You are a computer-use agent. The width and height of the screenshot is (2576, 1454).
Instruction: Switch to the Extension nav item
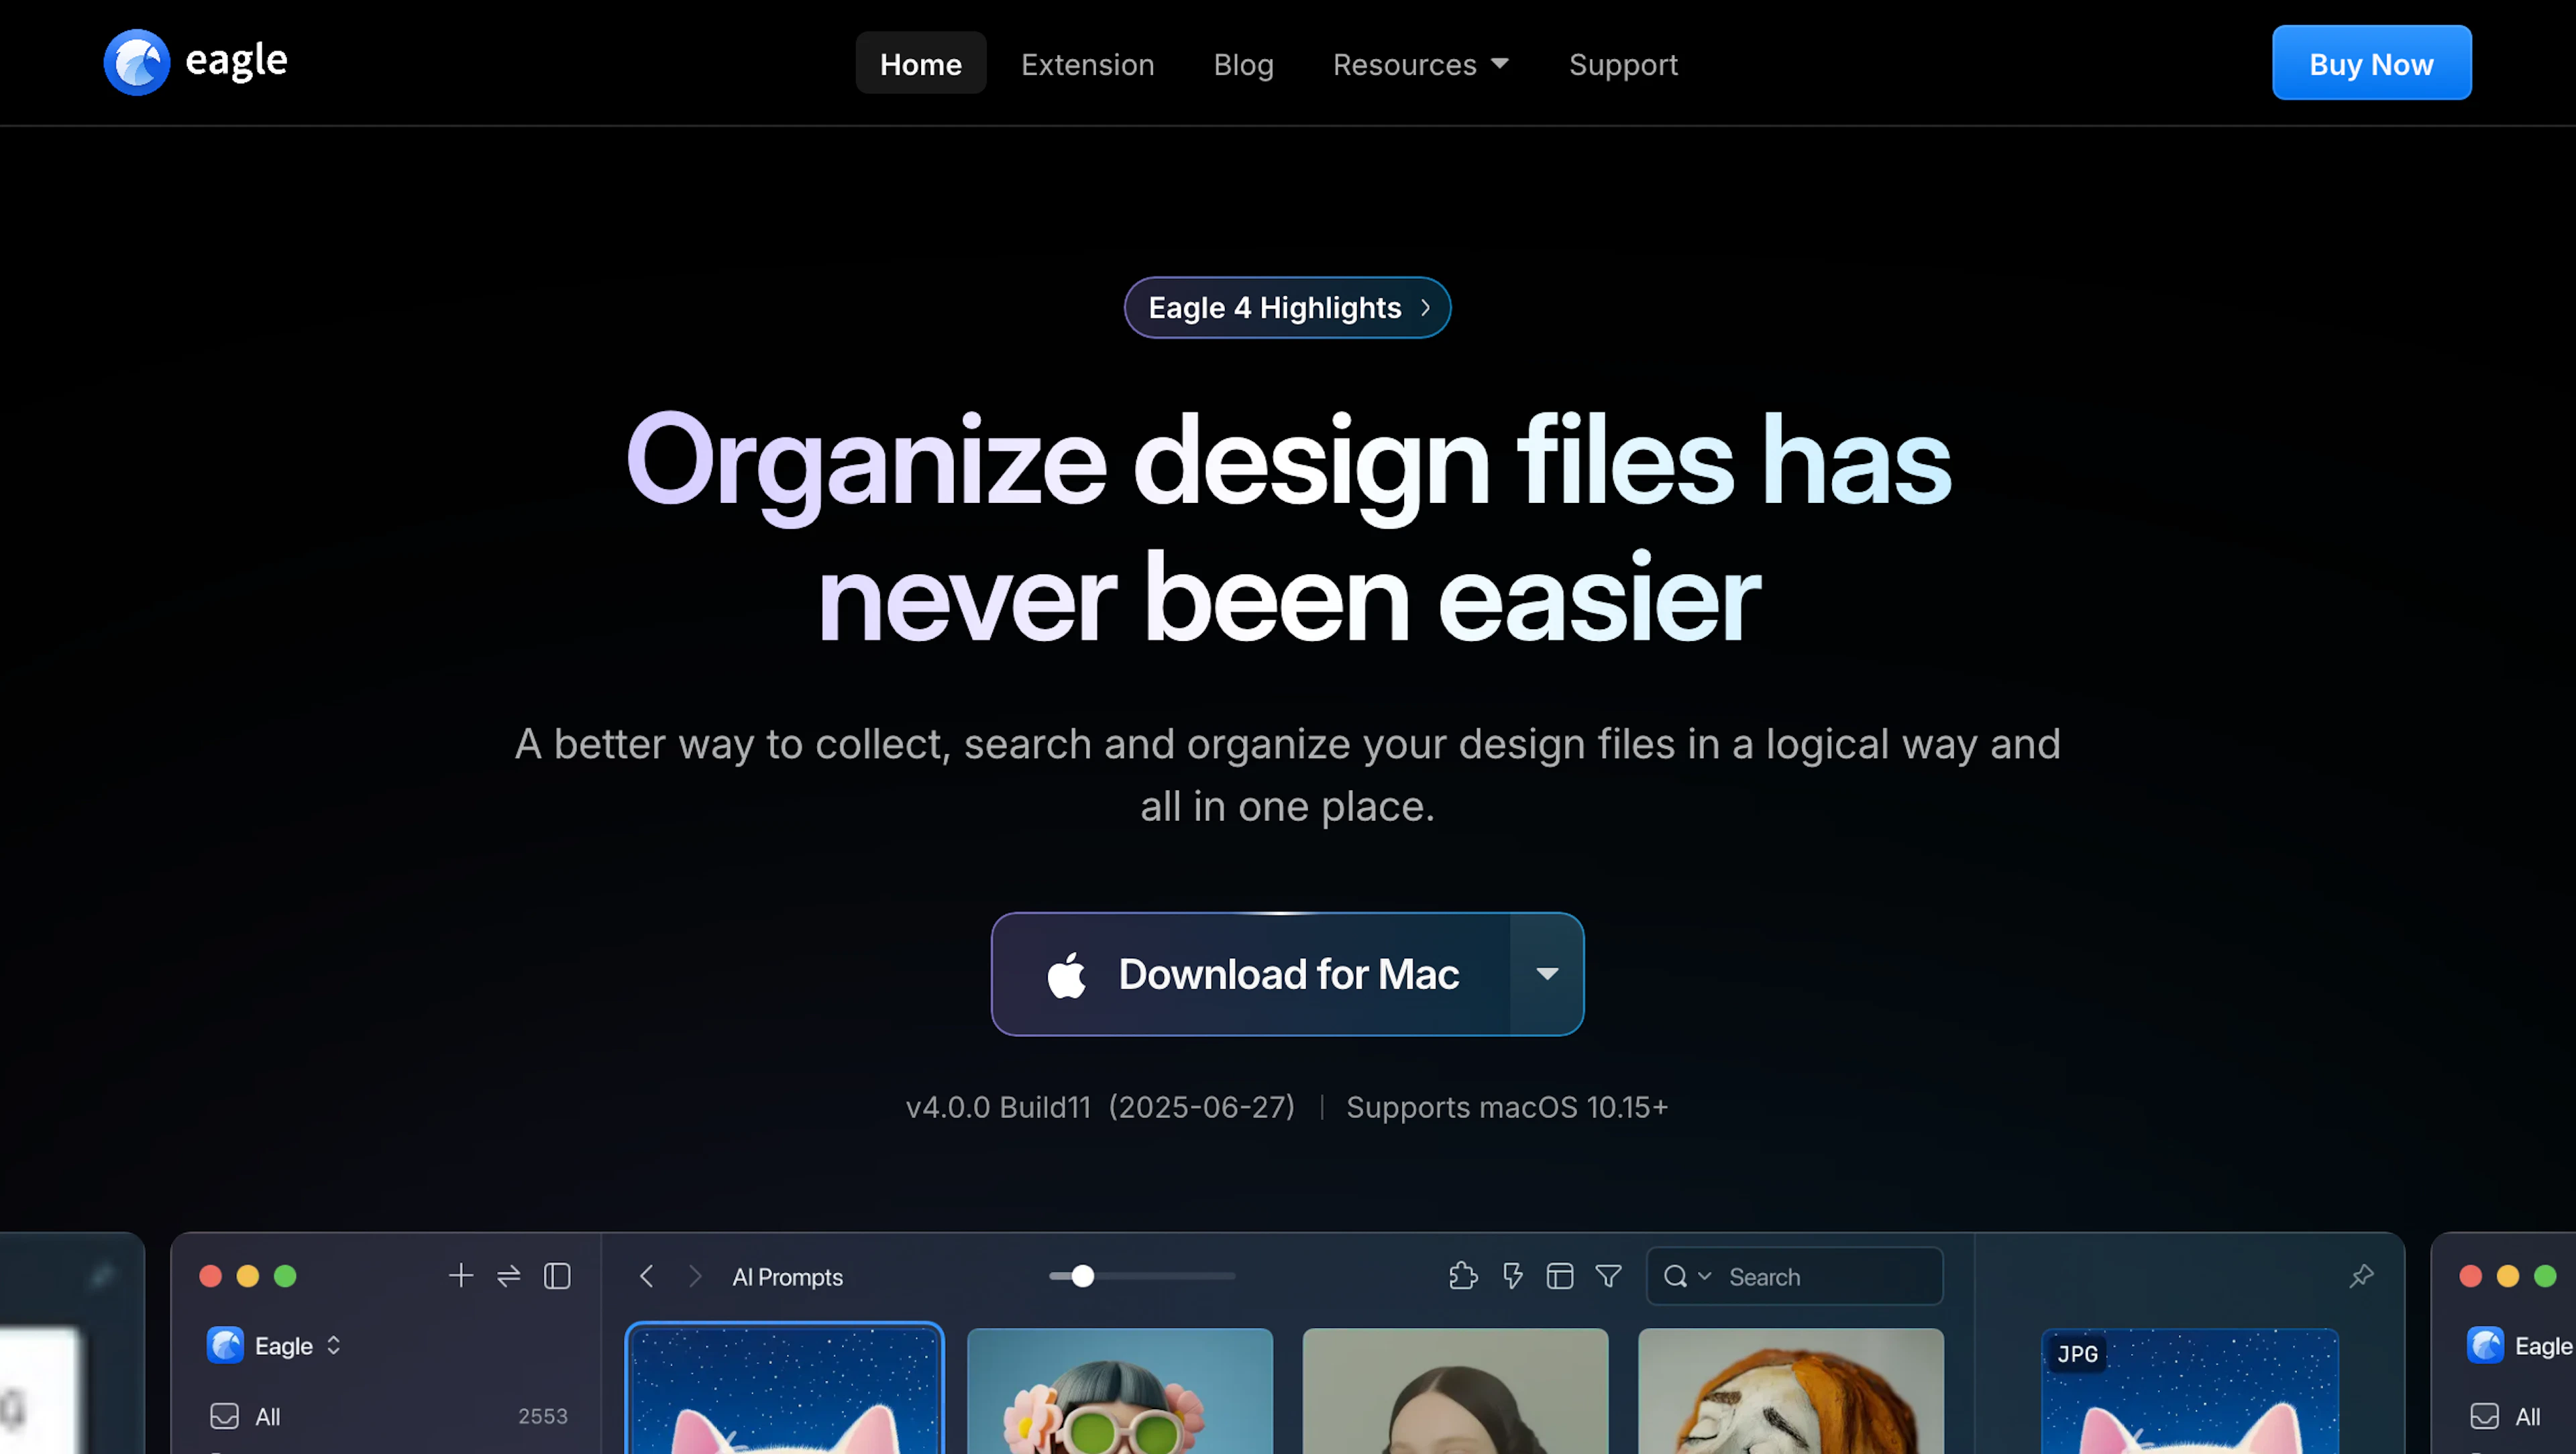click(x=1088, y=64)
